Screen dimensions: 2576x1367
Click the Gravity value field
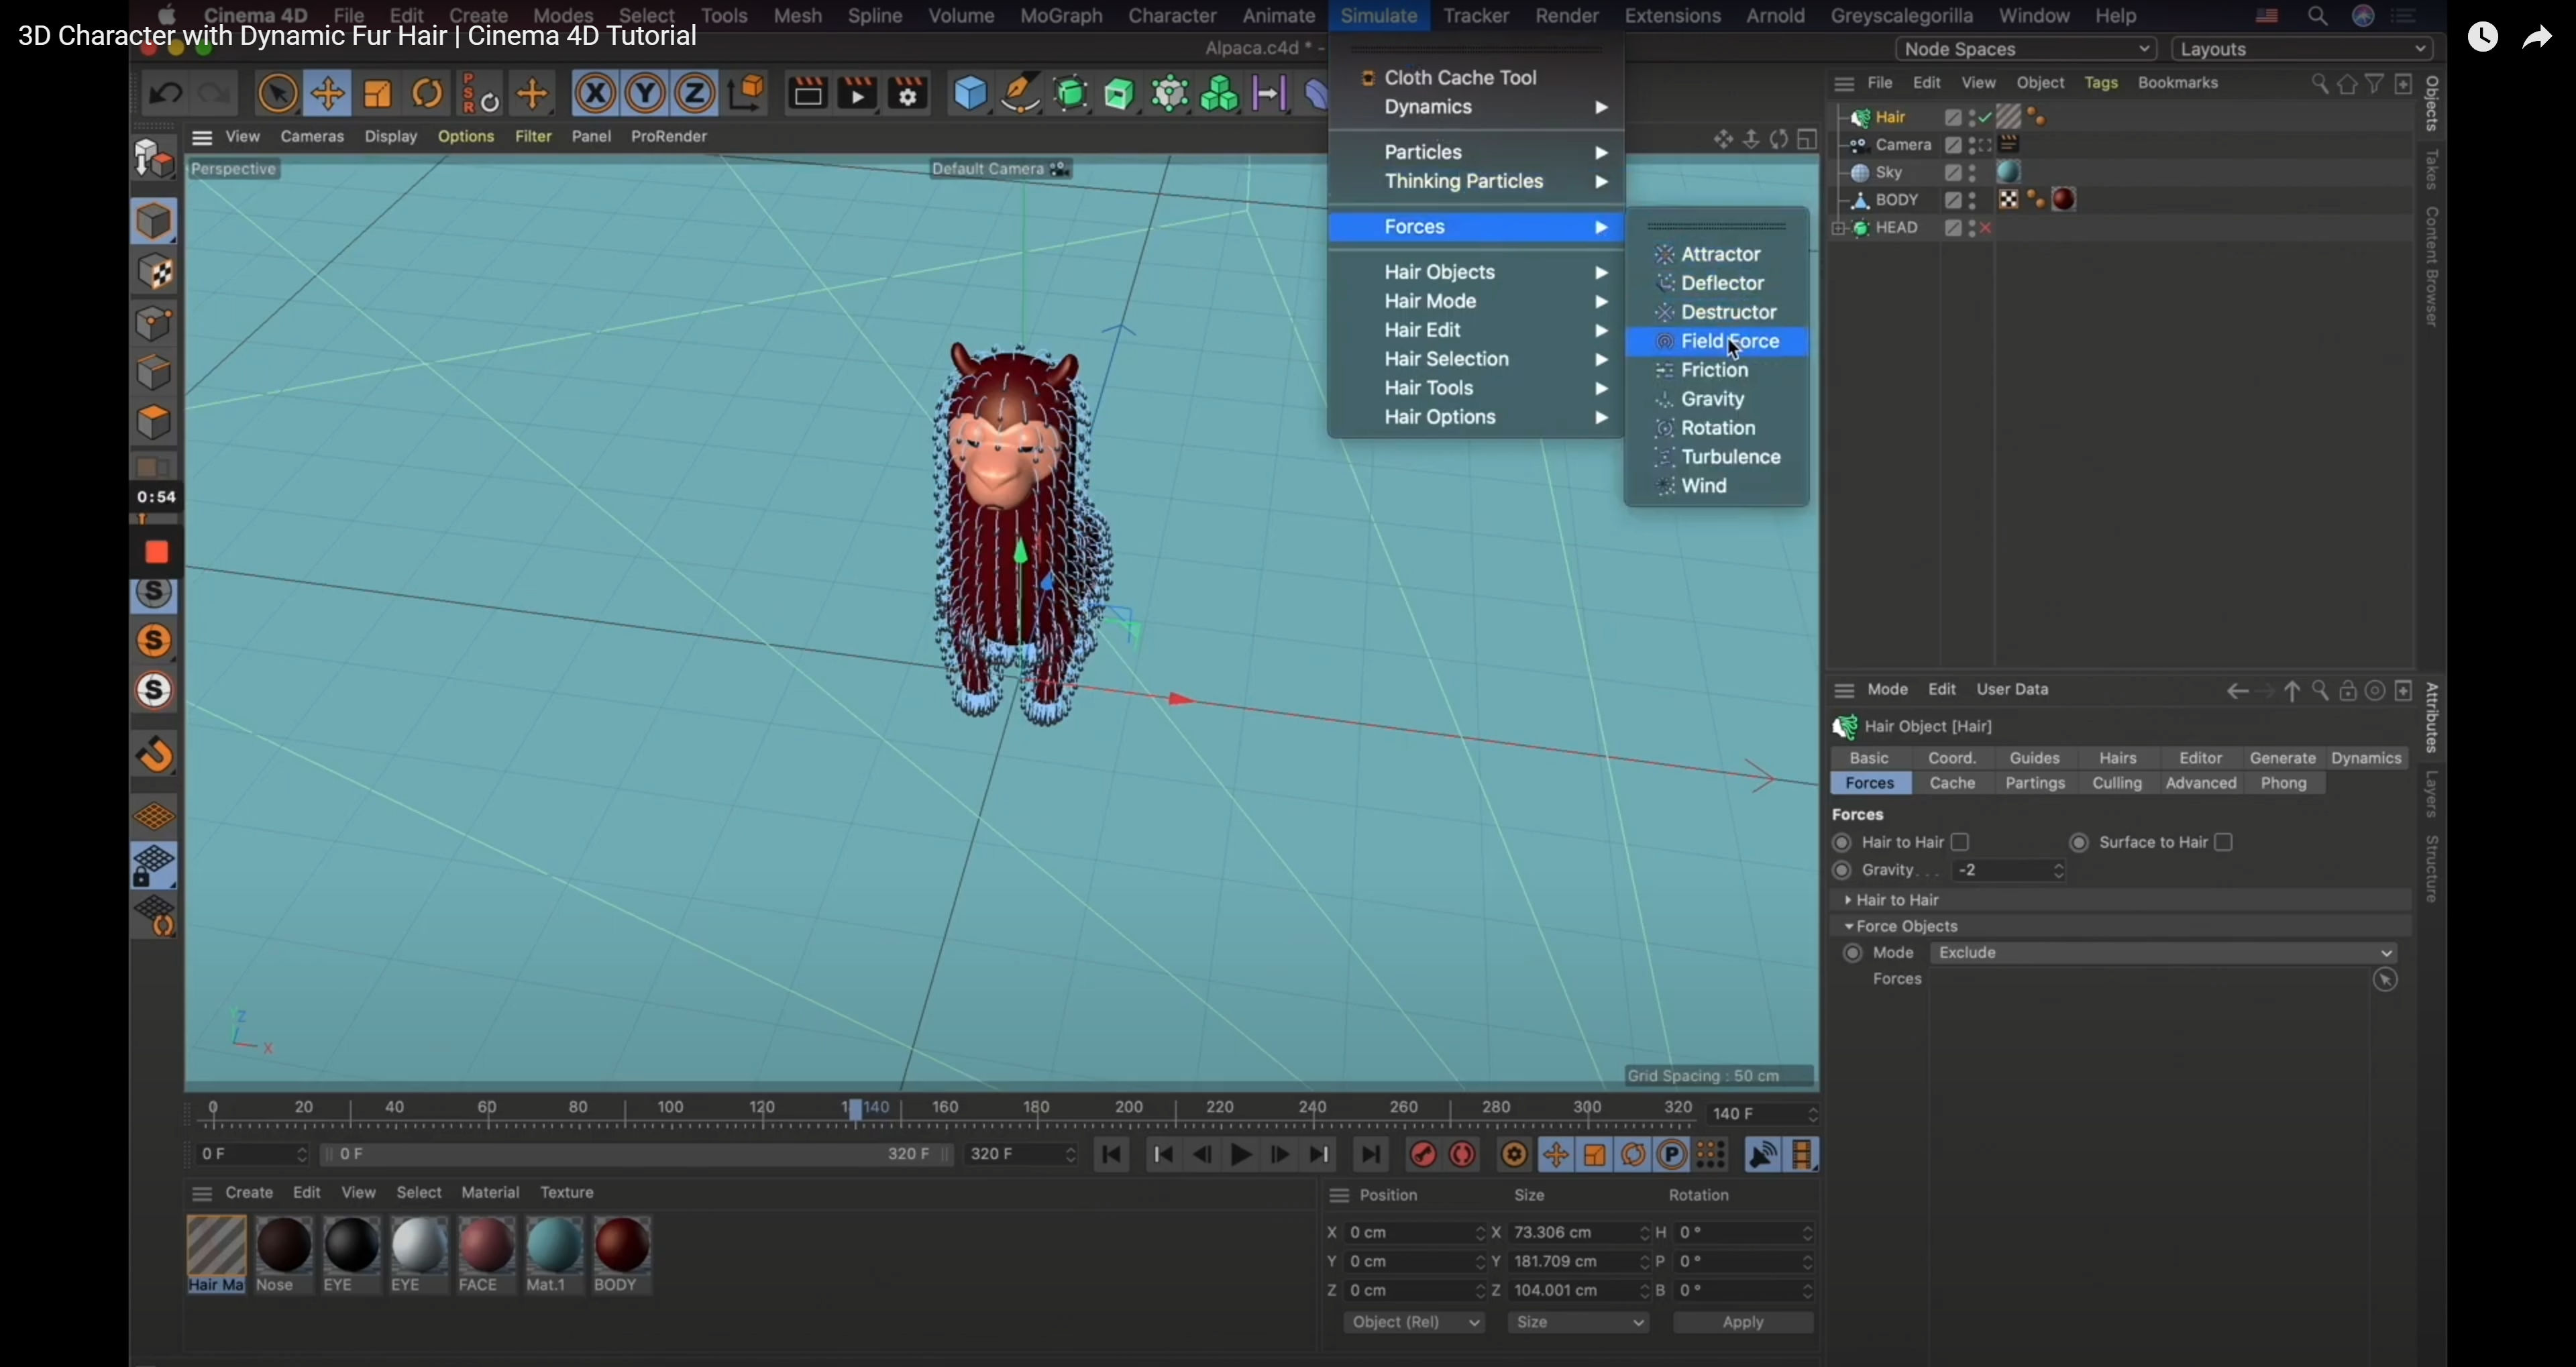(2010, 871)
